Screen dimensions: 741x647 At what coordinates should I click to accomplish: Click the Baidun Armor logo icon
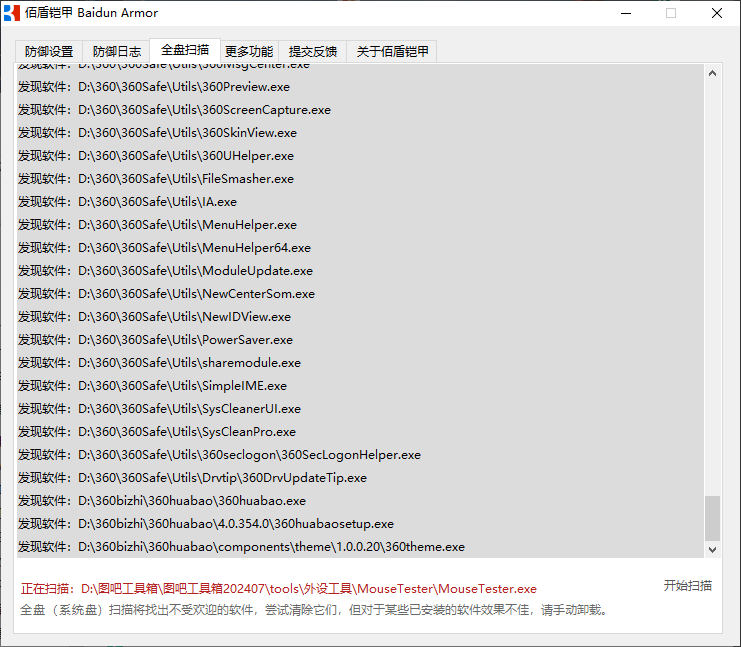click(x=12, y=13)
